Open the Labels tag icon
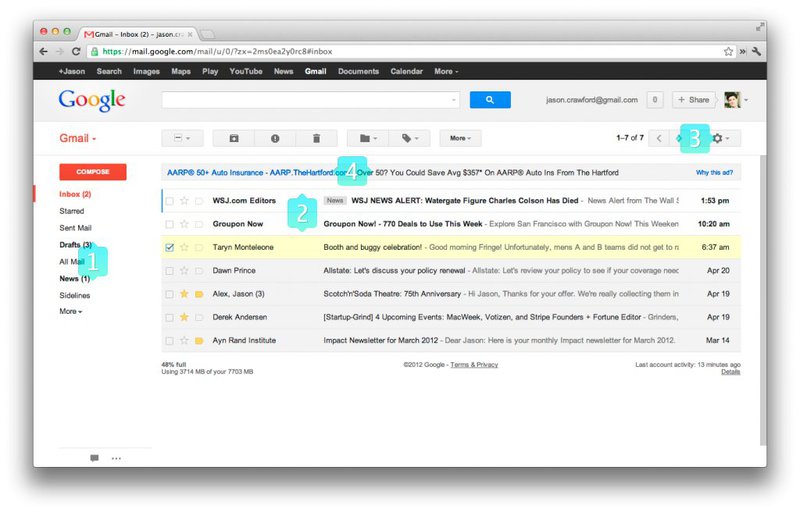 pos(409,138)
